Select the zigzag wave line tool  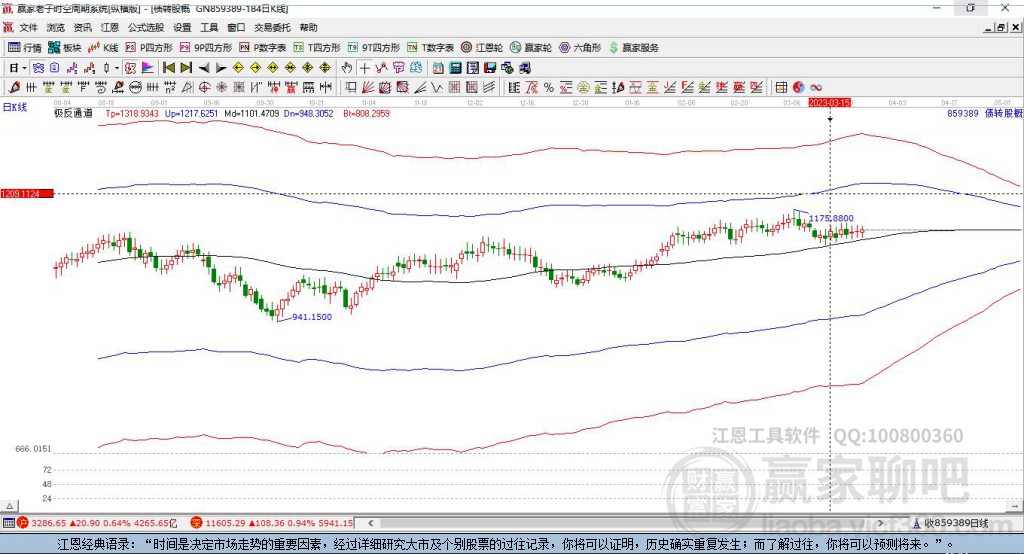(x=437, y=87)
